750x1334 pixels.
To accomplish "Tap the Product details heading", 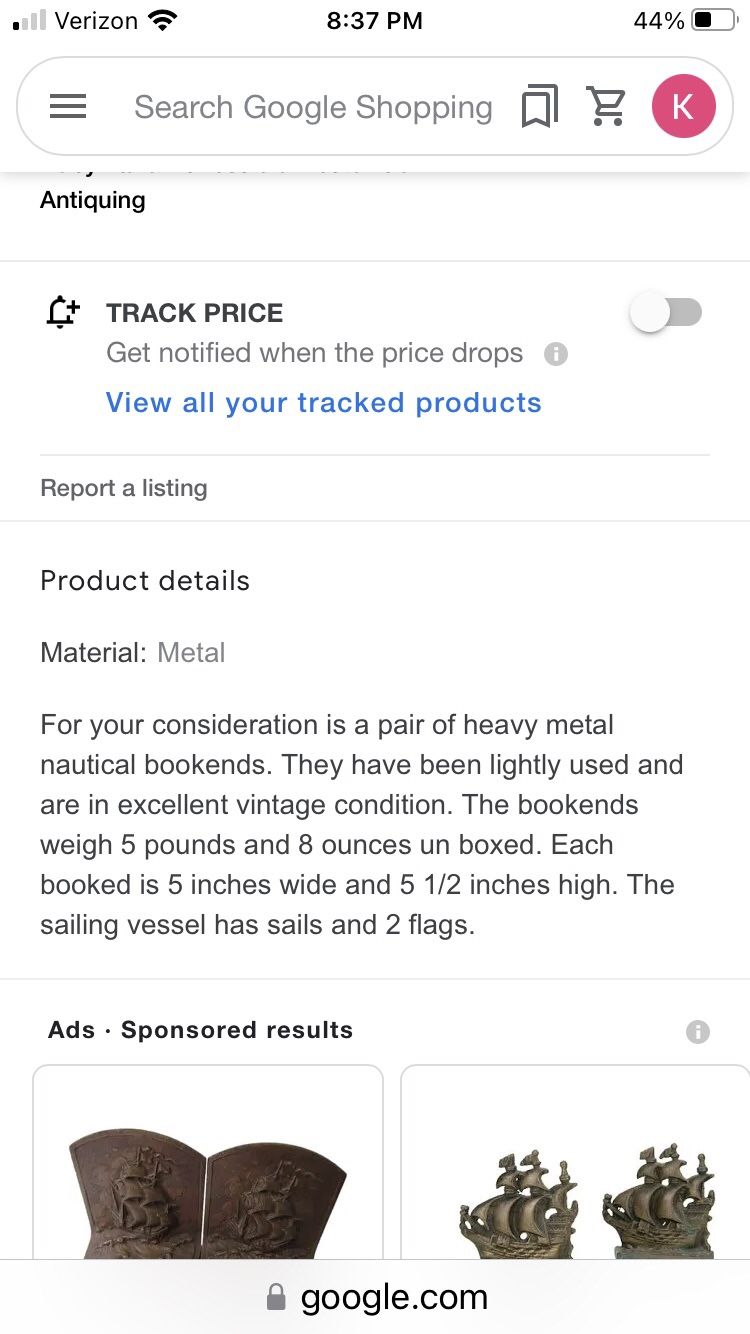I will pos(145,580).
